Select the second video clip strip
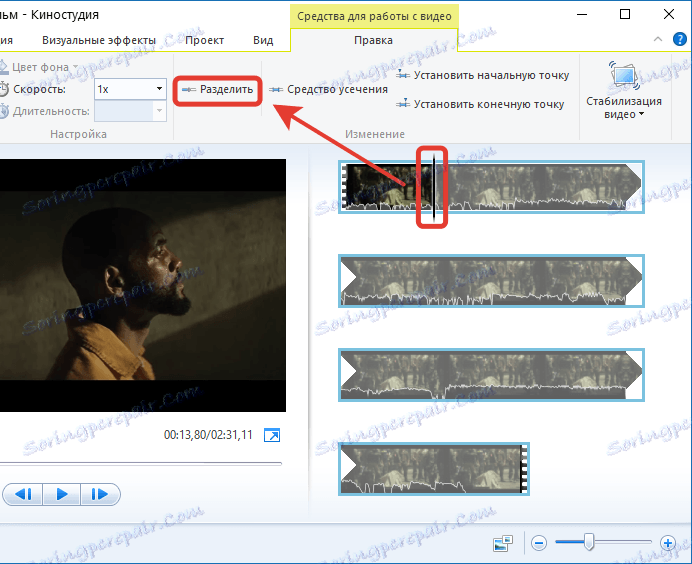 [x=491, y=281]
